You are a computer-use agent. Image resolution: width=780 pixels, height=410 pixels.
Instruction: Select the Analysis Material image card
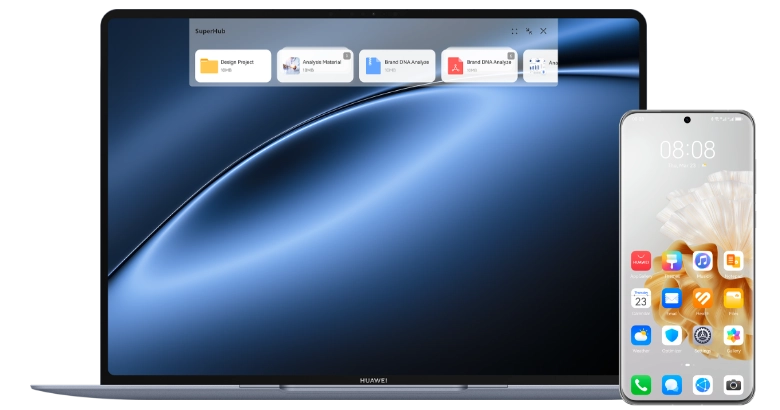click(315, 66)
